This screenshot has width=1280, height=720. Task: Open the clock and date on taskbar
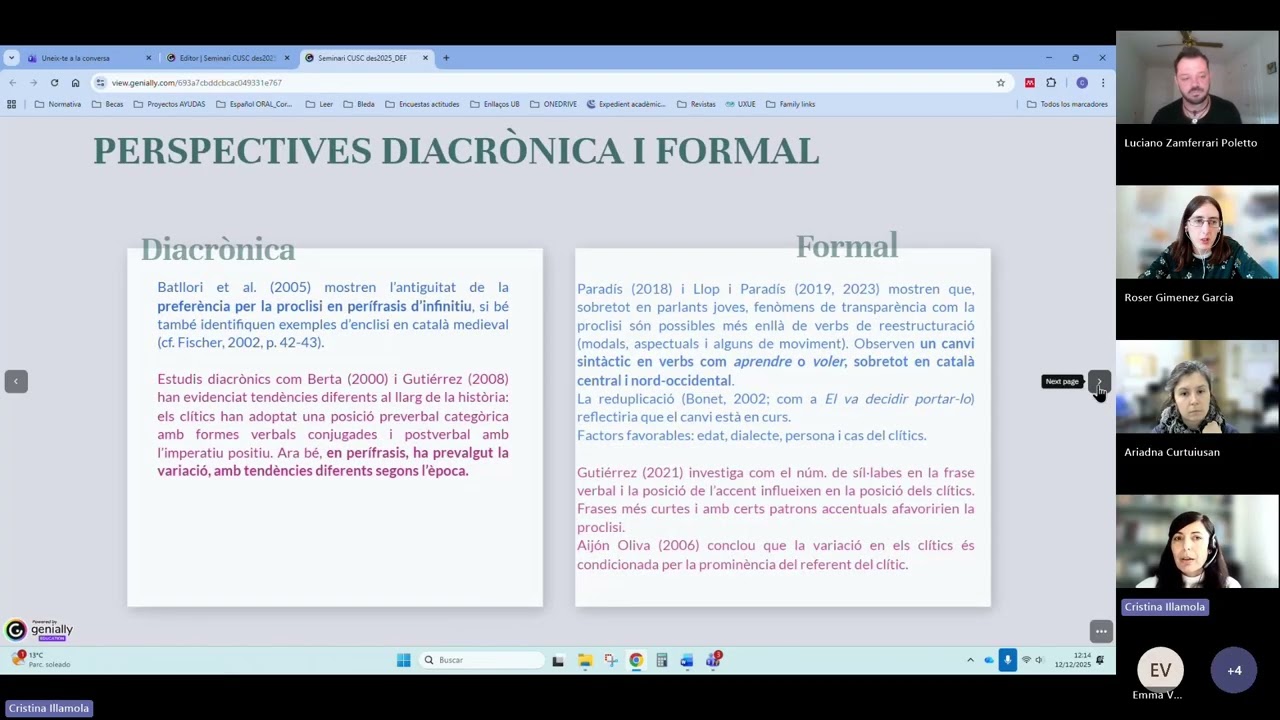[x=1072, y=660]
